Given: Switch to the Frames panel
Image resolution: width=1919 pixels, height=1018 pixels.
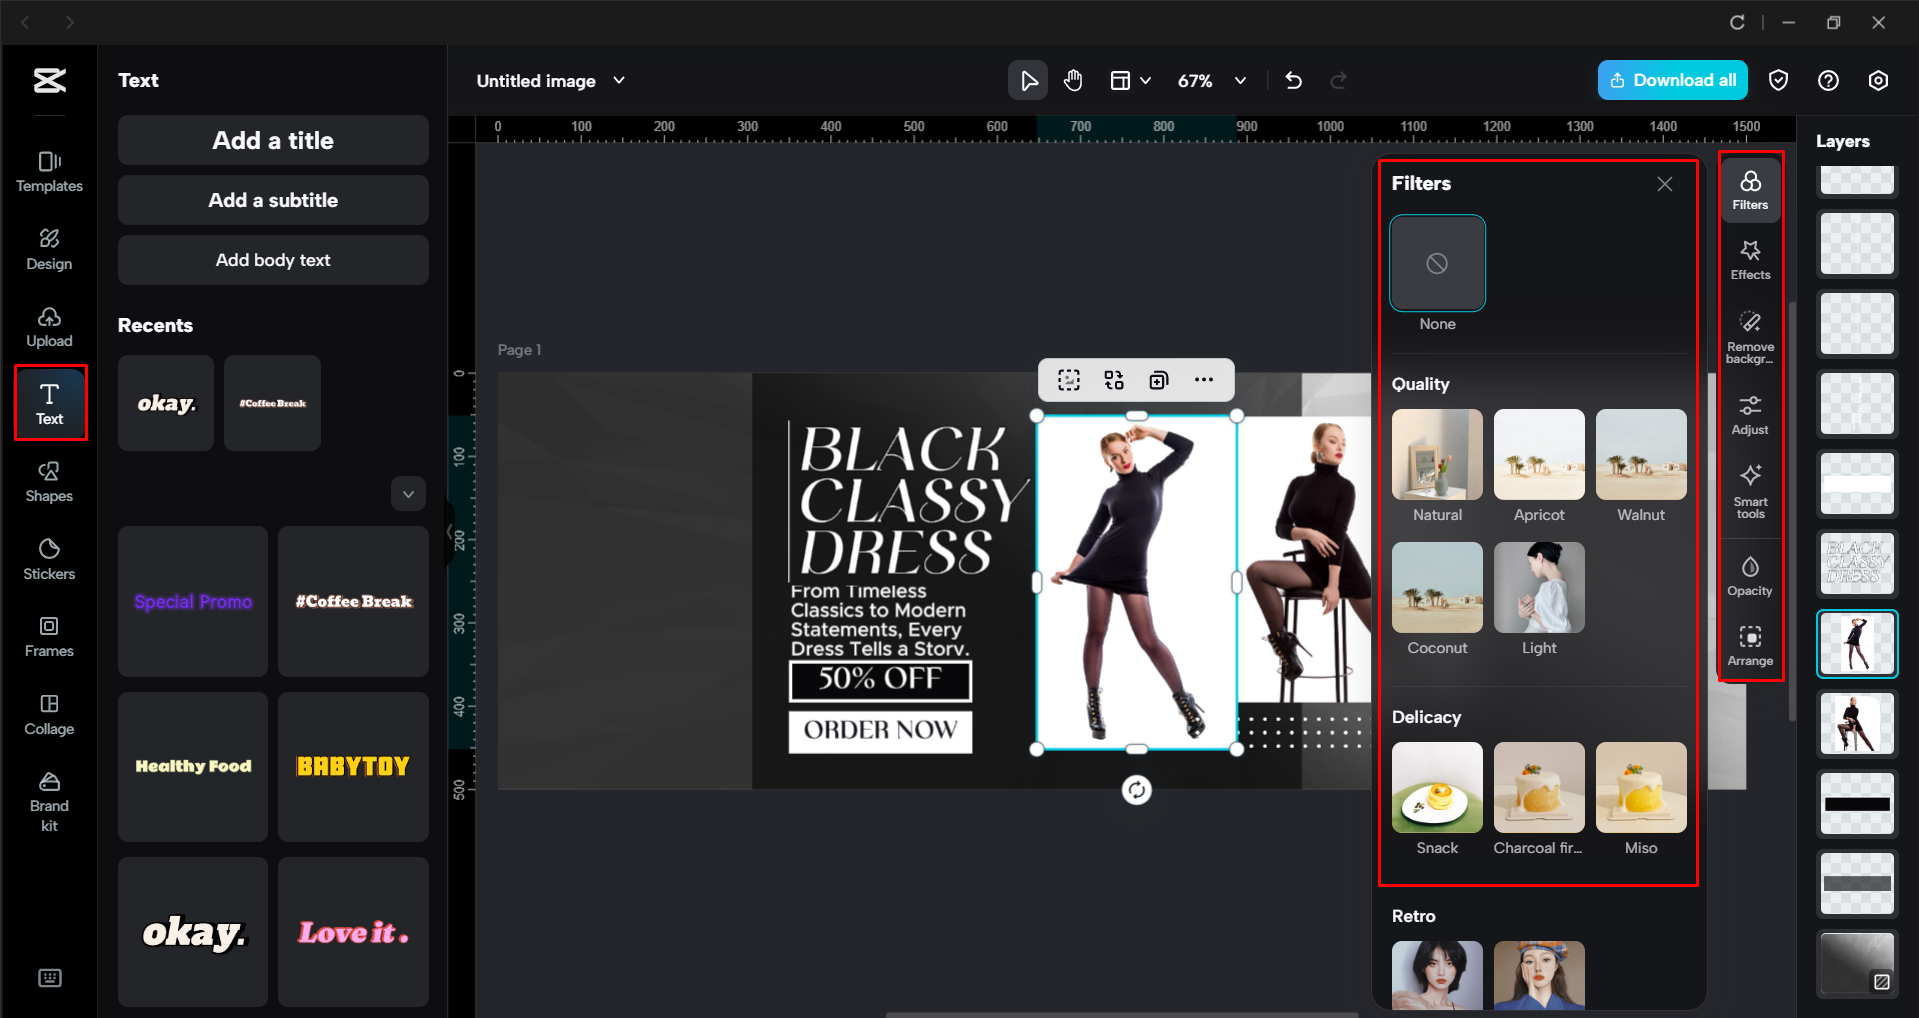Looking at the screenshot, I should pyautogui.click(x=48, y=636).
